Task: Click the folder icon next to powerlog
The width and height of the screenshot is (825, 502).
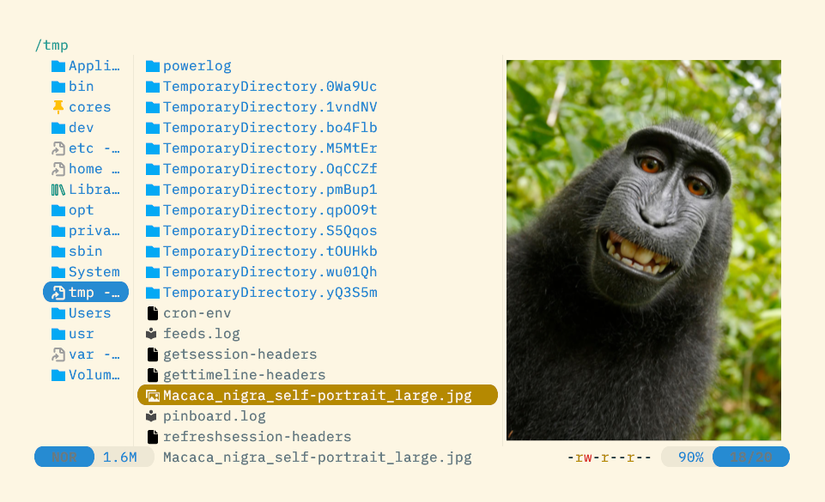Action: click(153, 66)
